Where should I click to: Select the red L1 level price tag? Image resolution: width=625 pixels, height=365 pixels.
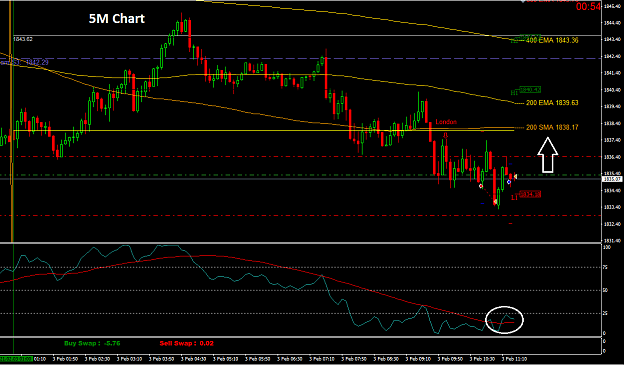pos(530,194)
